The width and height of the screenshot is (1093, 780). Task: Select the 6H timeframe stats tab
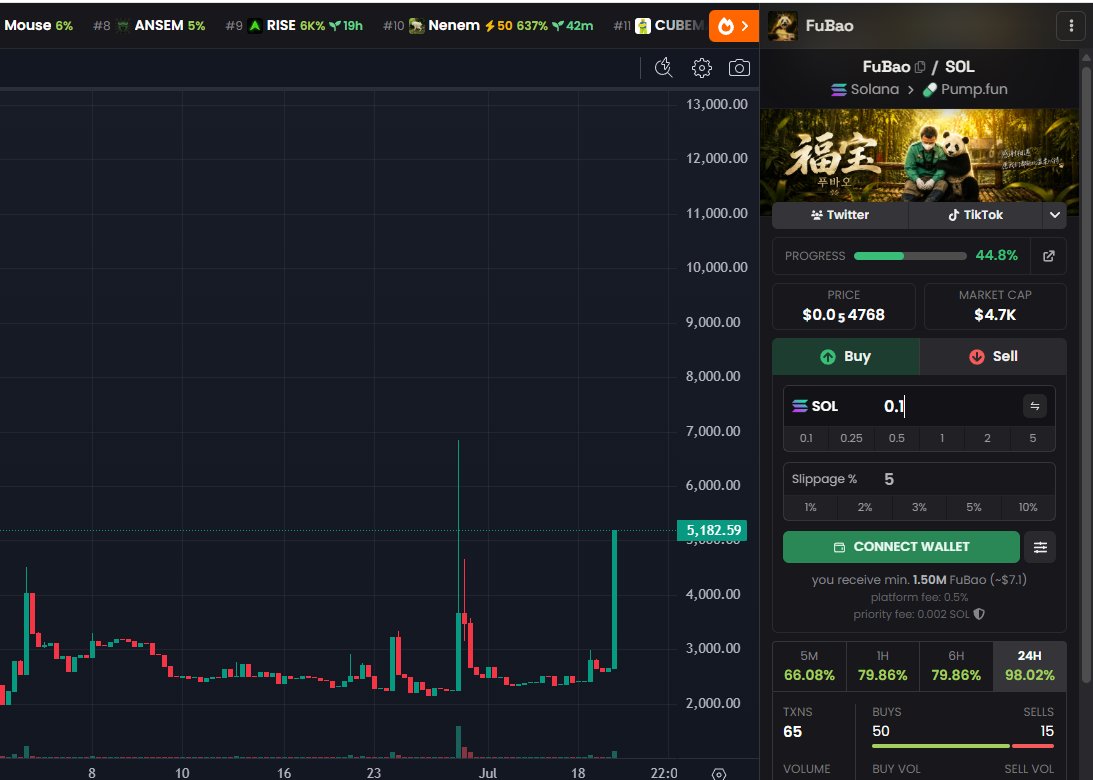click(956, 666)
